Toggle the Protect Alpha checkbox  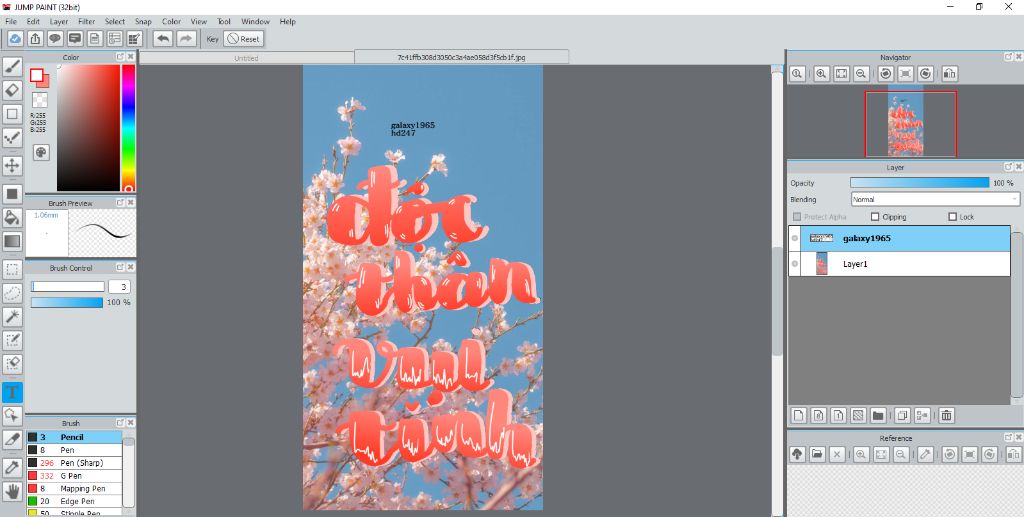[x=797, y=217]
